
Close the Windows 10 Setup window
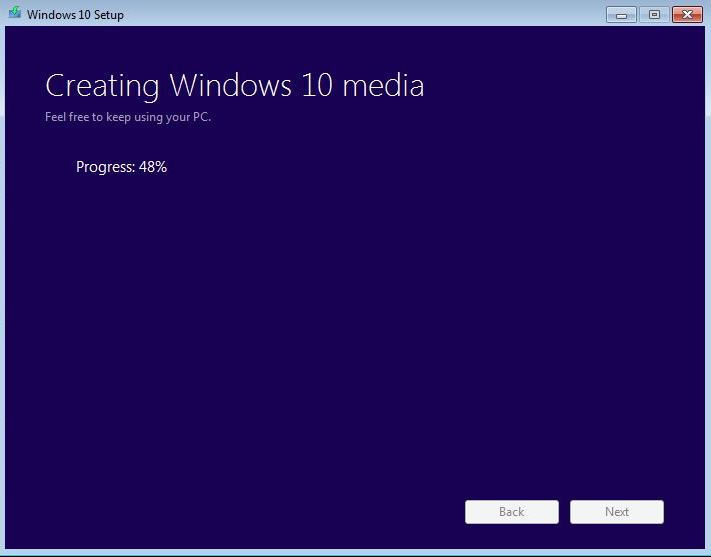(x=688, y=14)
